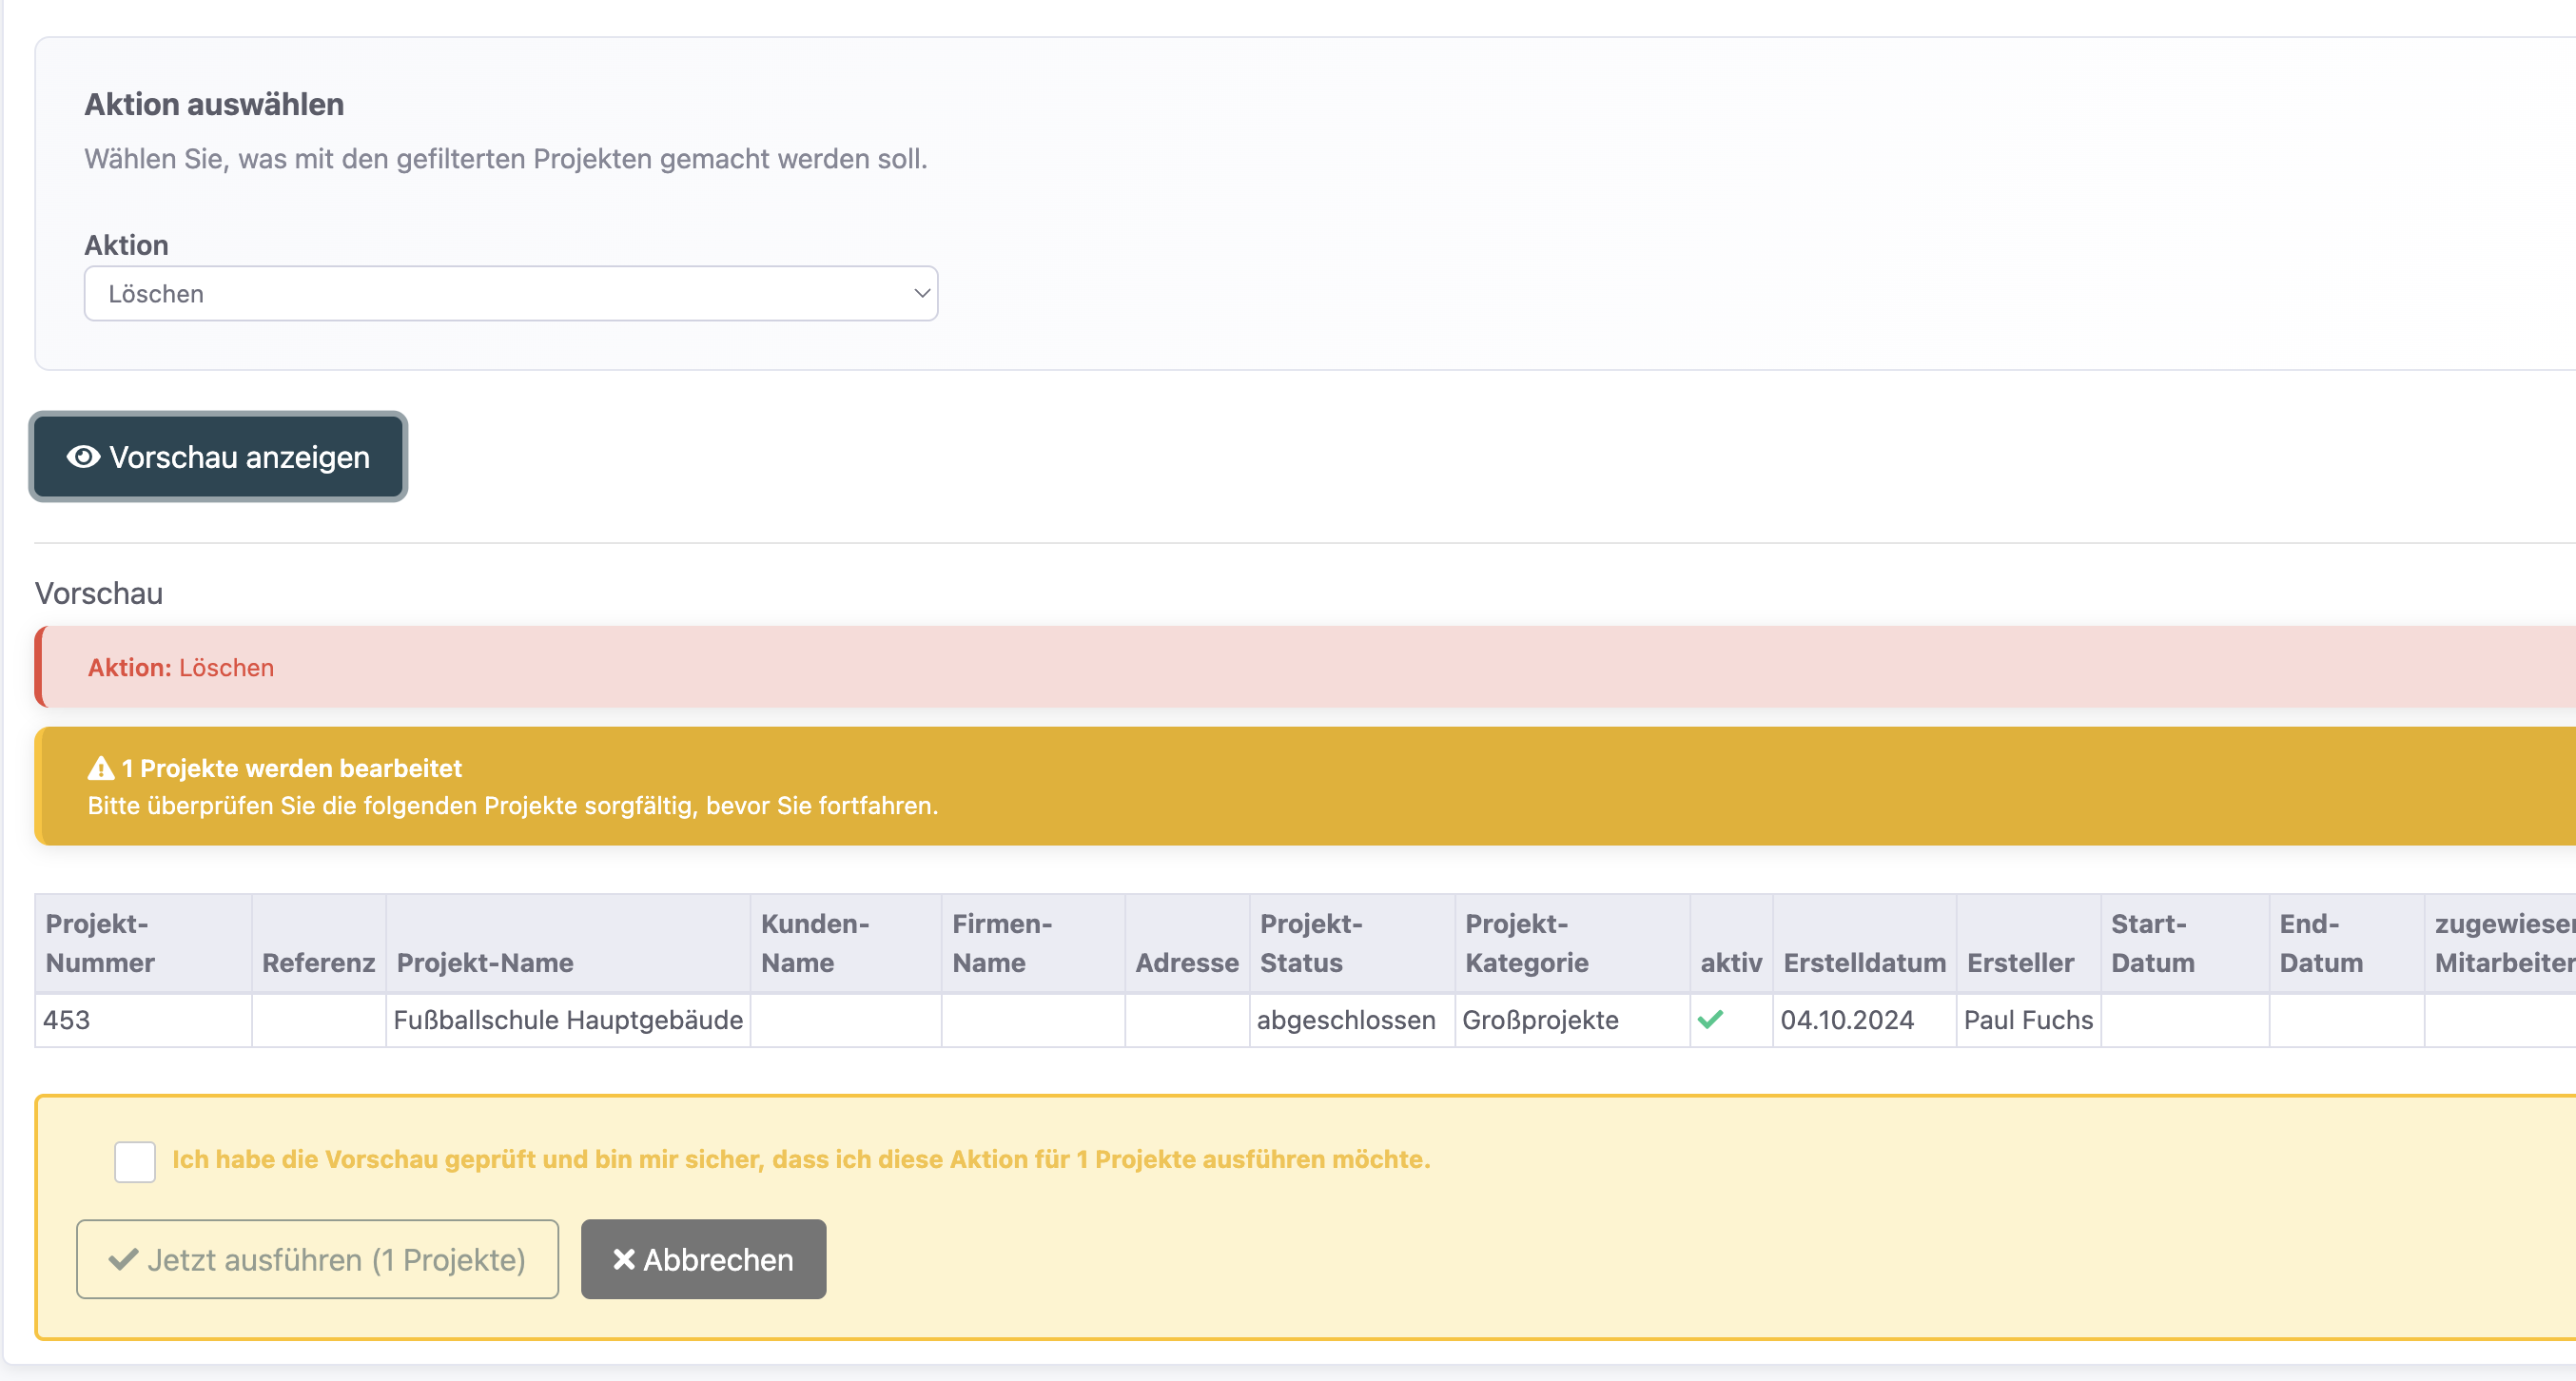
Task: Click the X icon in the Abbrechen button
Action: click(x=624, y=1259)
